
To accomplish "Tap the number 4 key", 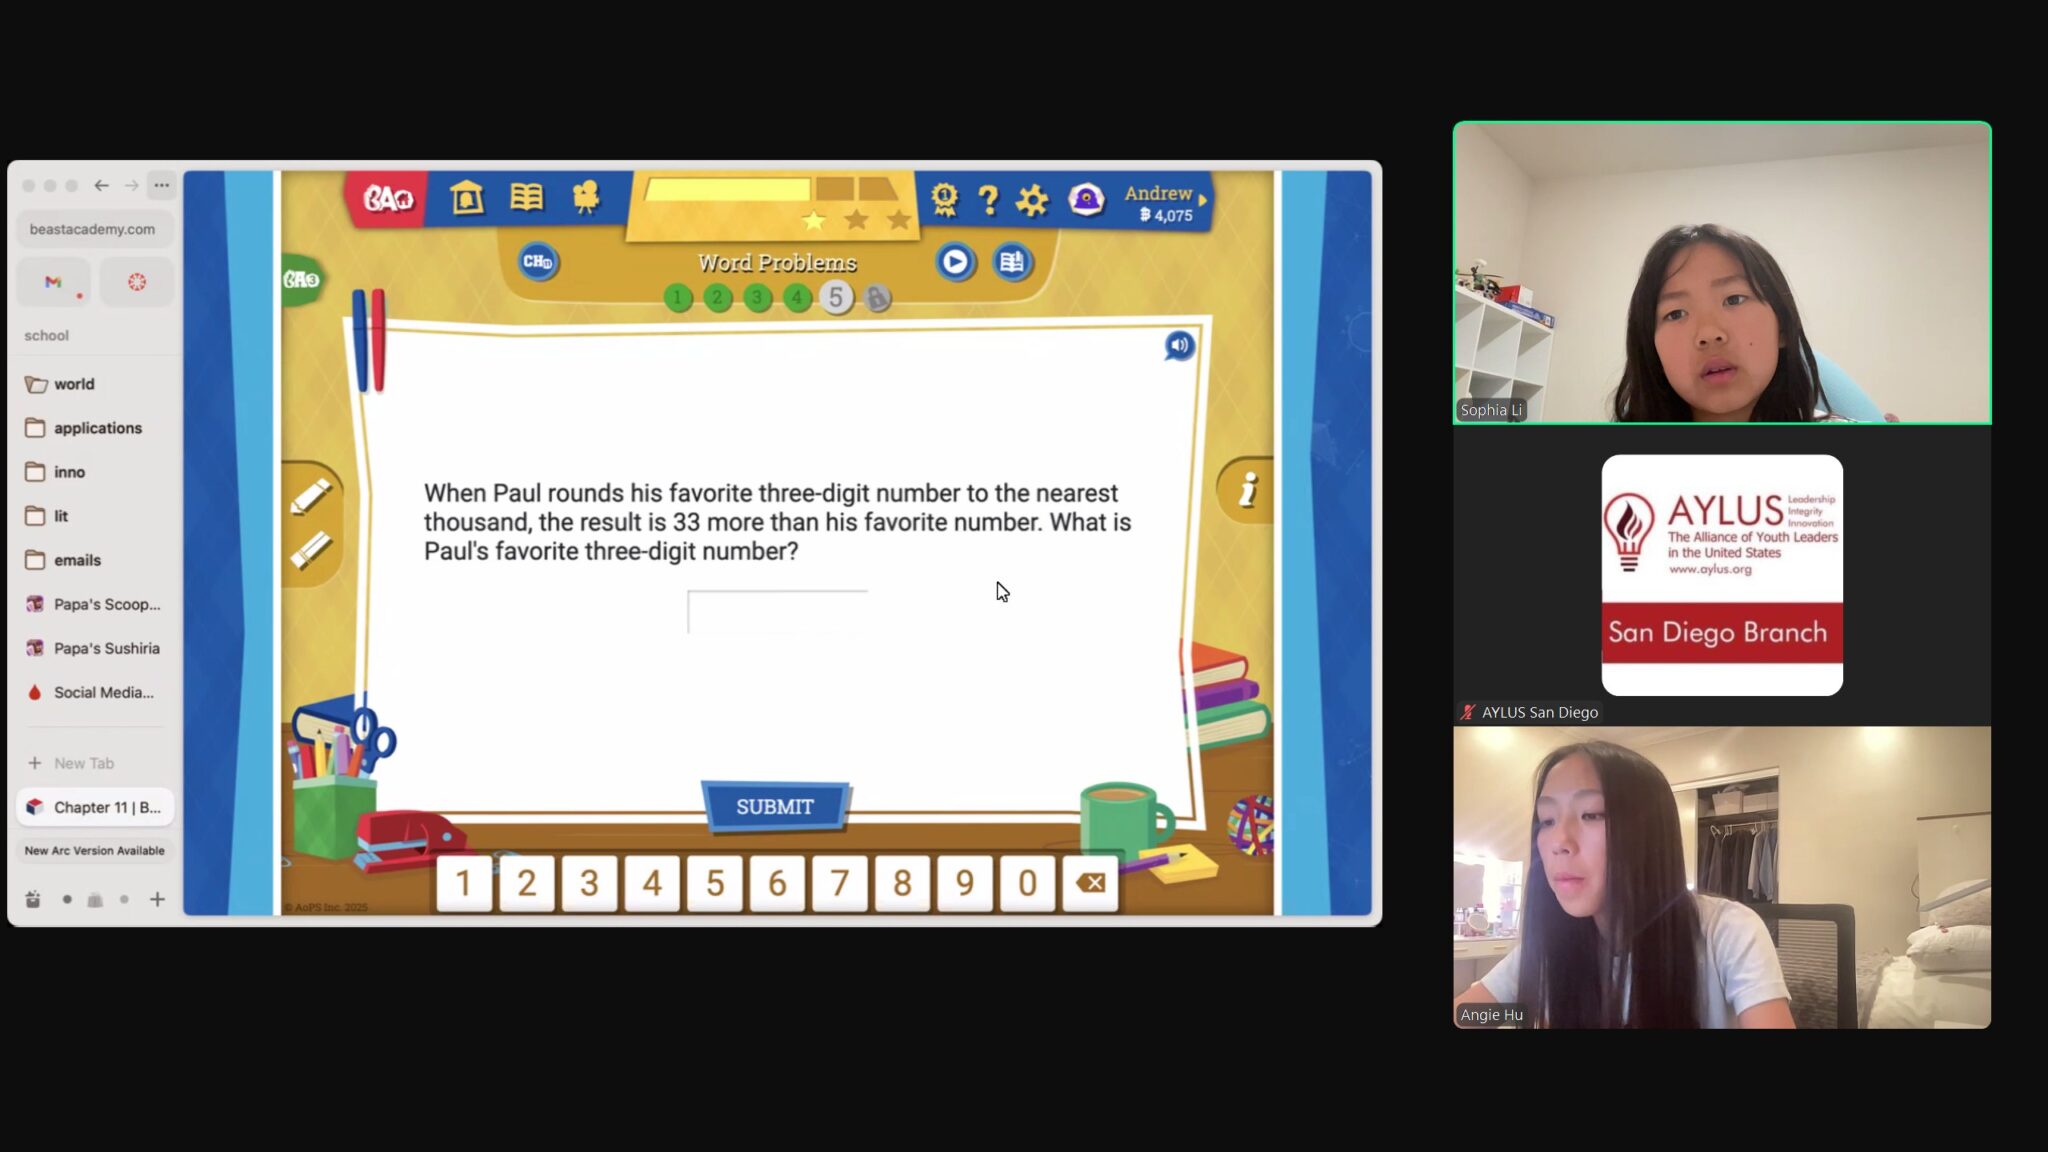I will 652,883.
